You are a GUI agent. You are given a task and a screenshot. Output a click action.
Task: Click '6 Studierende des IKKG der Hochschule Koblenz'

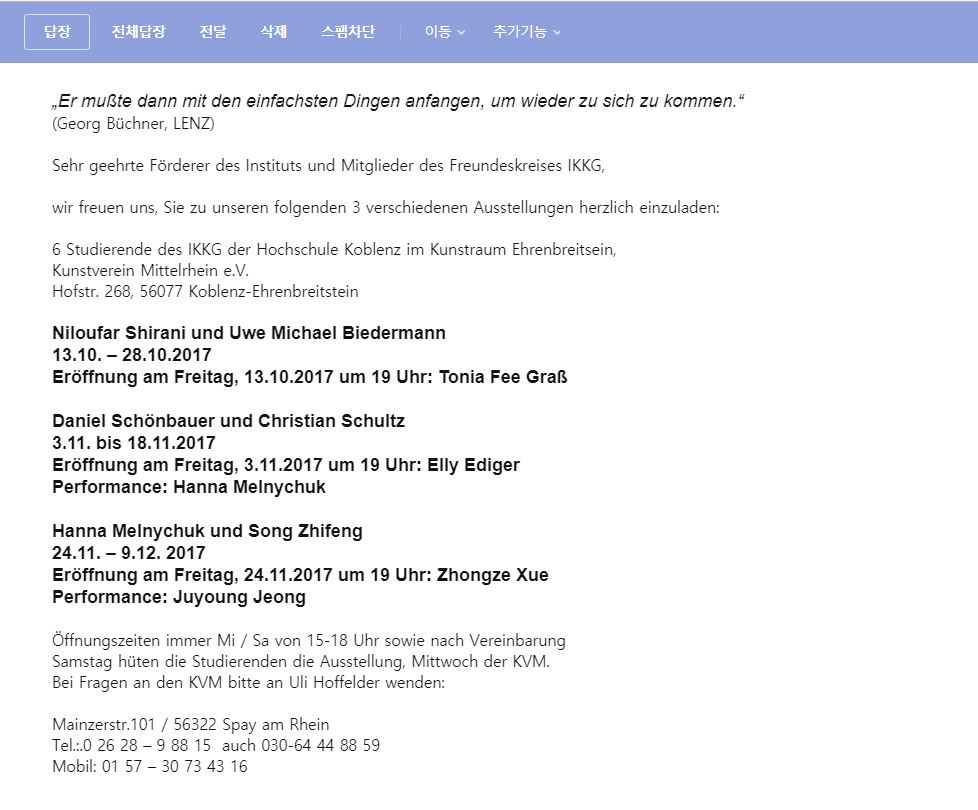[x=334, y=249]
